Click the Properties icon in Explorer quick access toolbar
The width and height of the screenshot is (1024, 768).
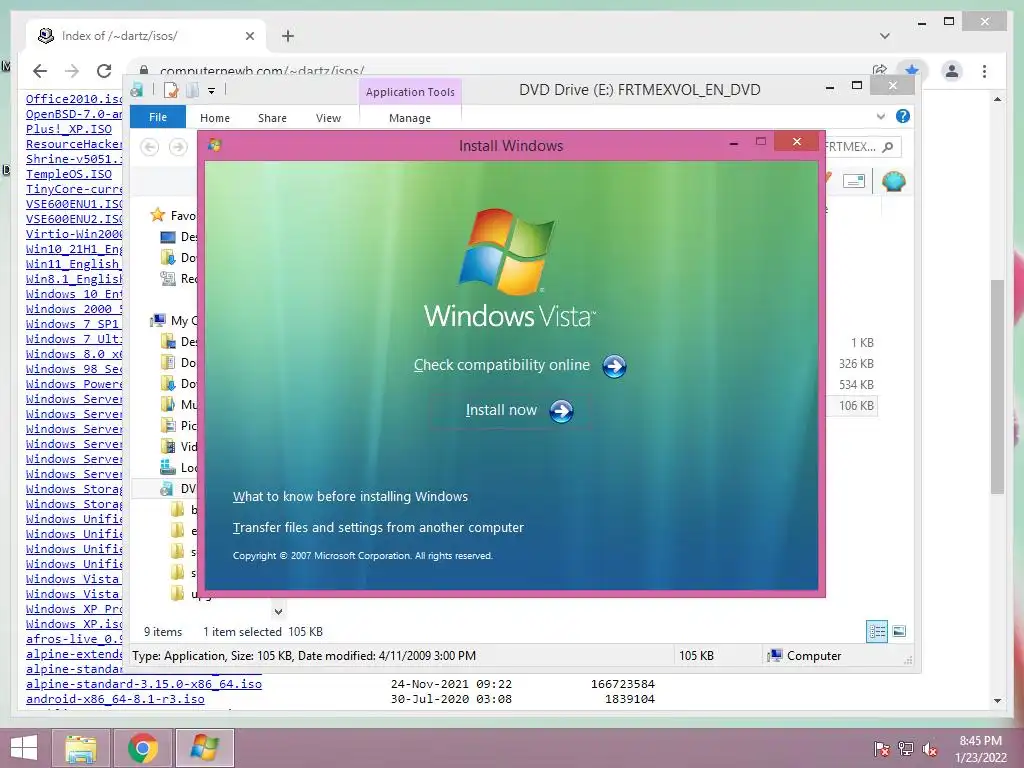[170, 90]
